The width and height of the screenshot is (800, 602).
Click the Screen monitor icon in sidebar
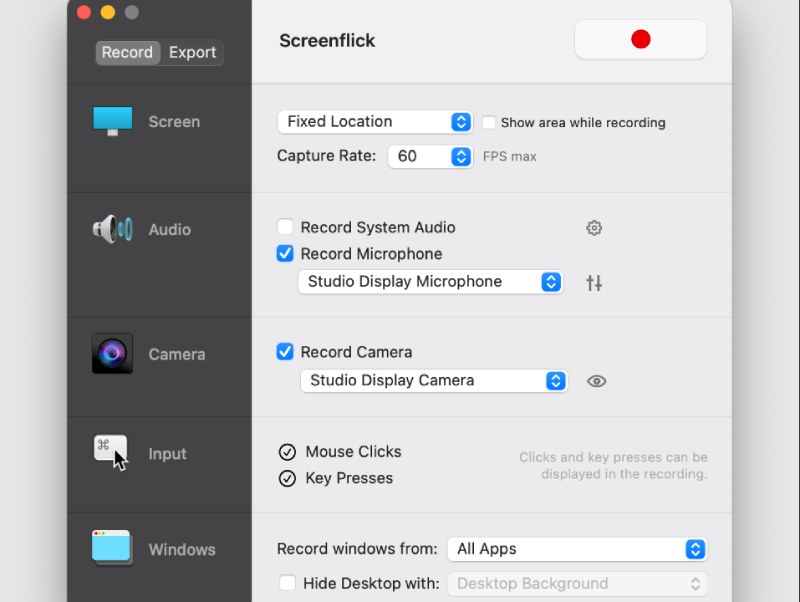pyautogui.click(x=112, y=121)
